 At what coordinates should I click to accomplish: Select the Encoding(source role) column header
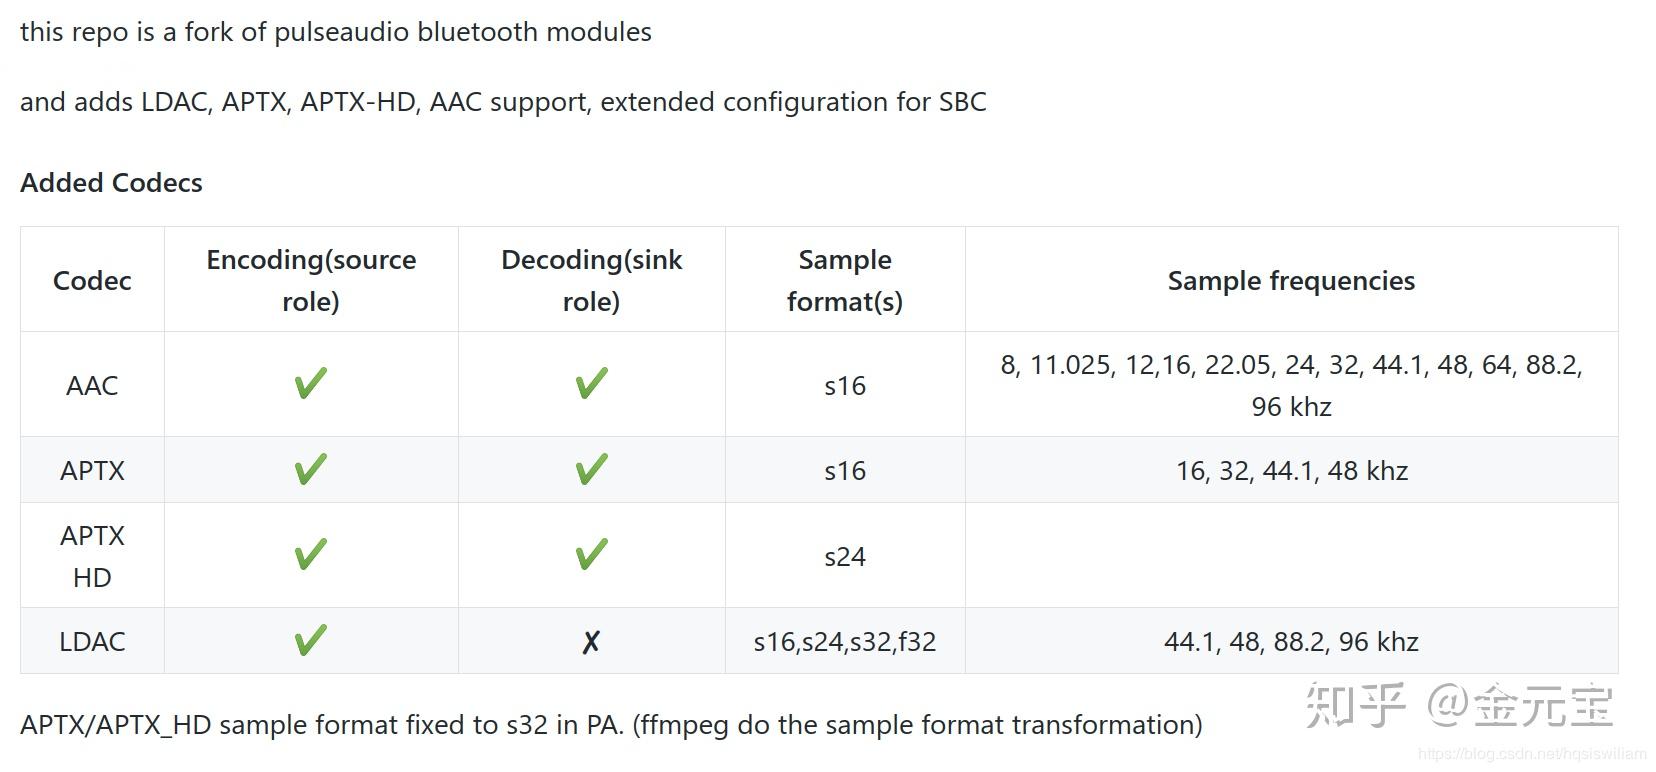tap(311, 280)
